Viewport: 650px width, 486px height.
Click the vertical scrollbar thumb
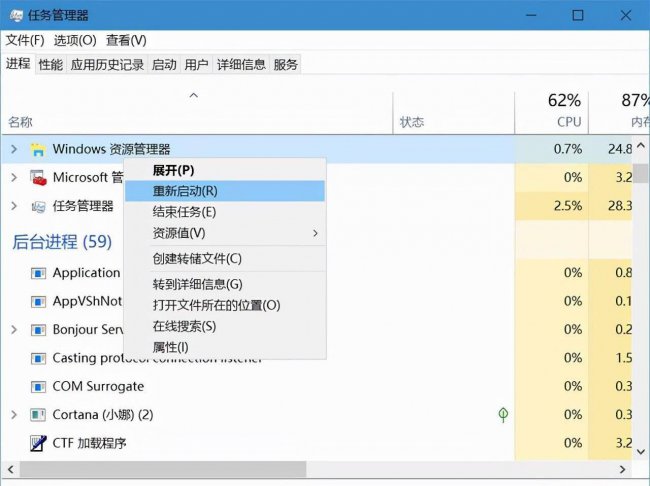click(641, 173)
